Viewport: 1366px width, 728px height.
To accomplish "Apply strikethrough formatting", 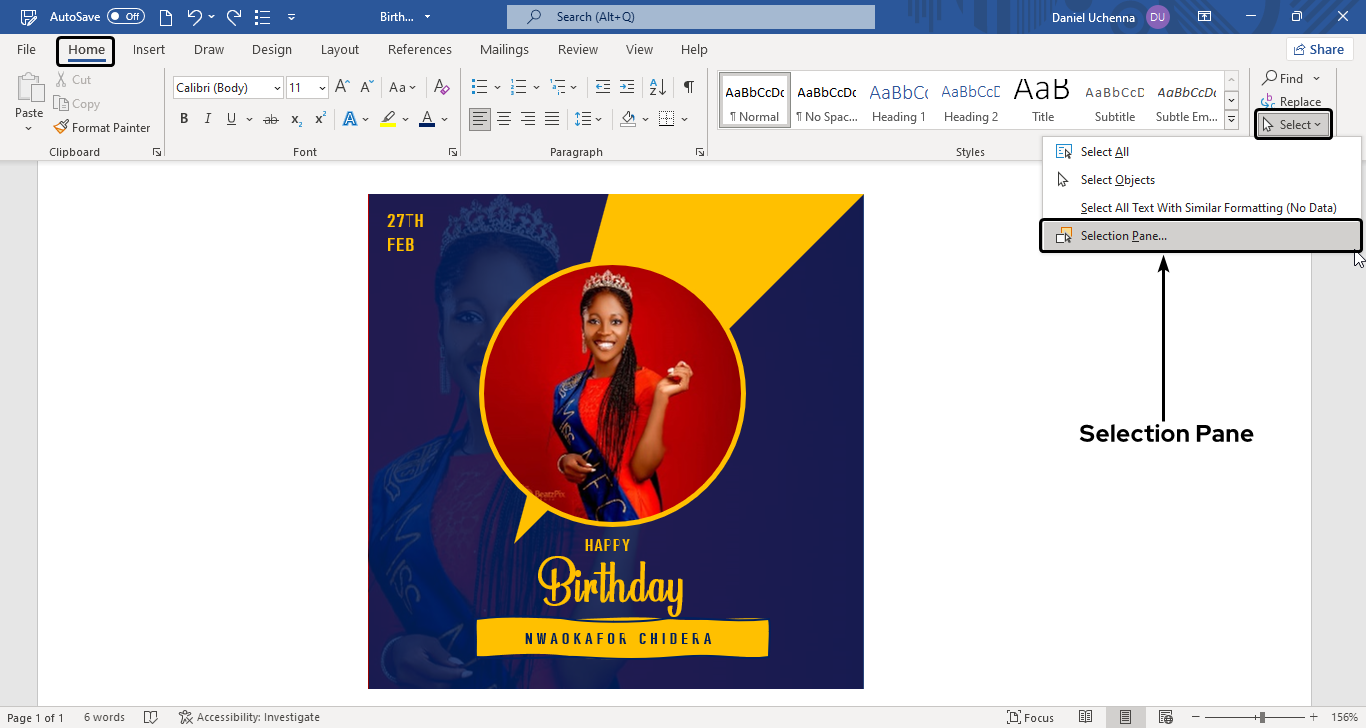I will pos(271,119).
